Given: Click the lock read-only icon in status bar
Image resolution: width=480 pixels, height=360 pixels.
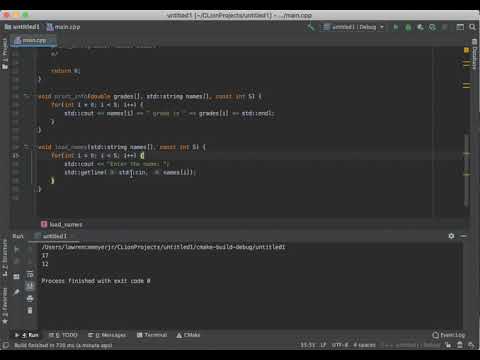Looking at the screenshot, I should pos(448,345).
